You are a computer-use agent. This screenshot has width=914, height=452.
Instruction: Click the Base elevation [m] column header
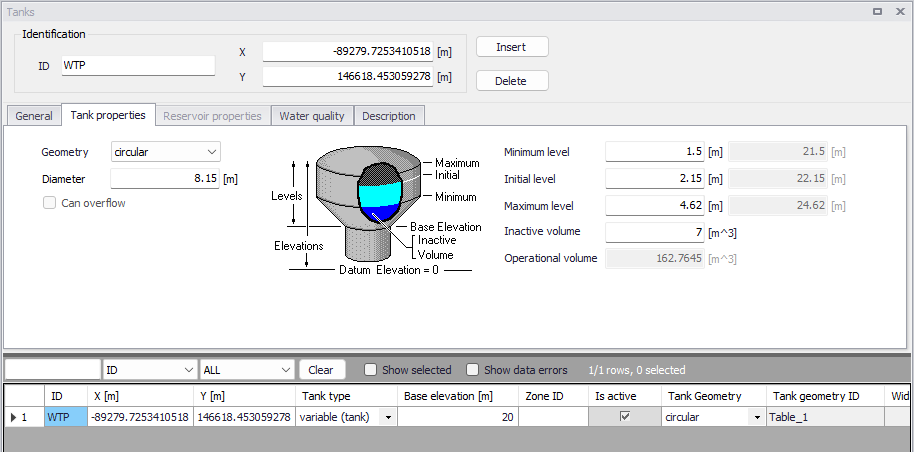(x=458, y=396)
